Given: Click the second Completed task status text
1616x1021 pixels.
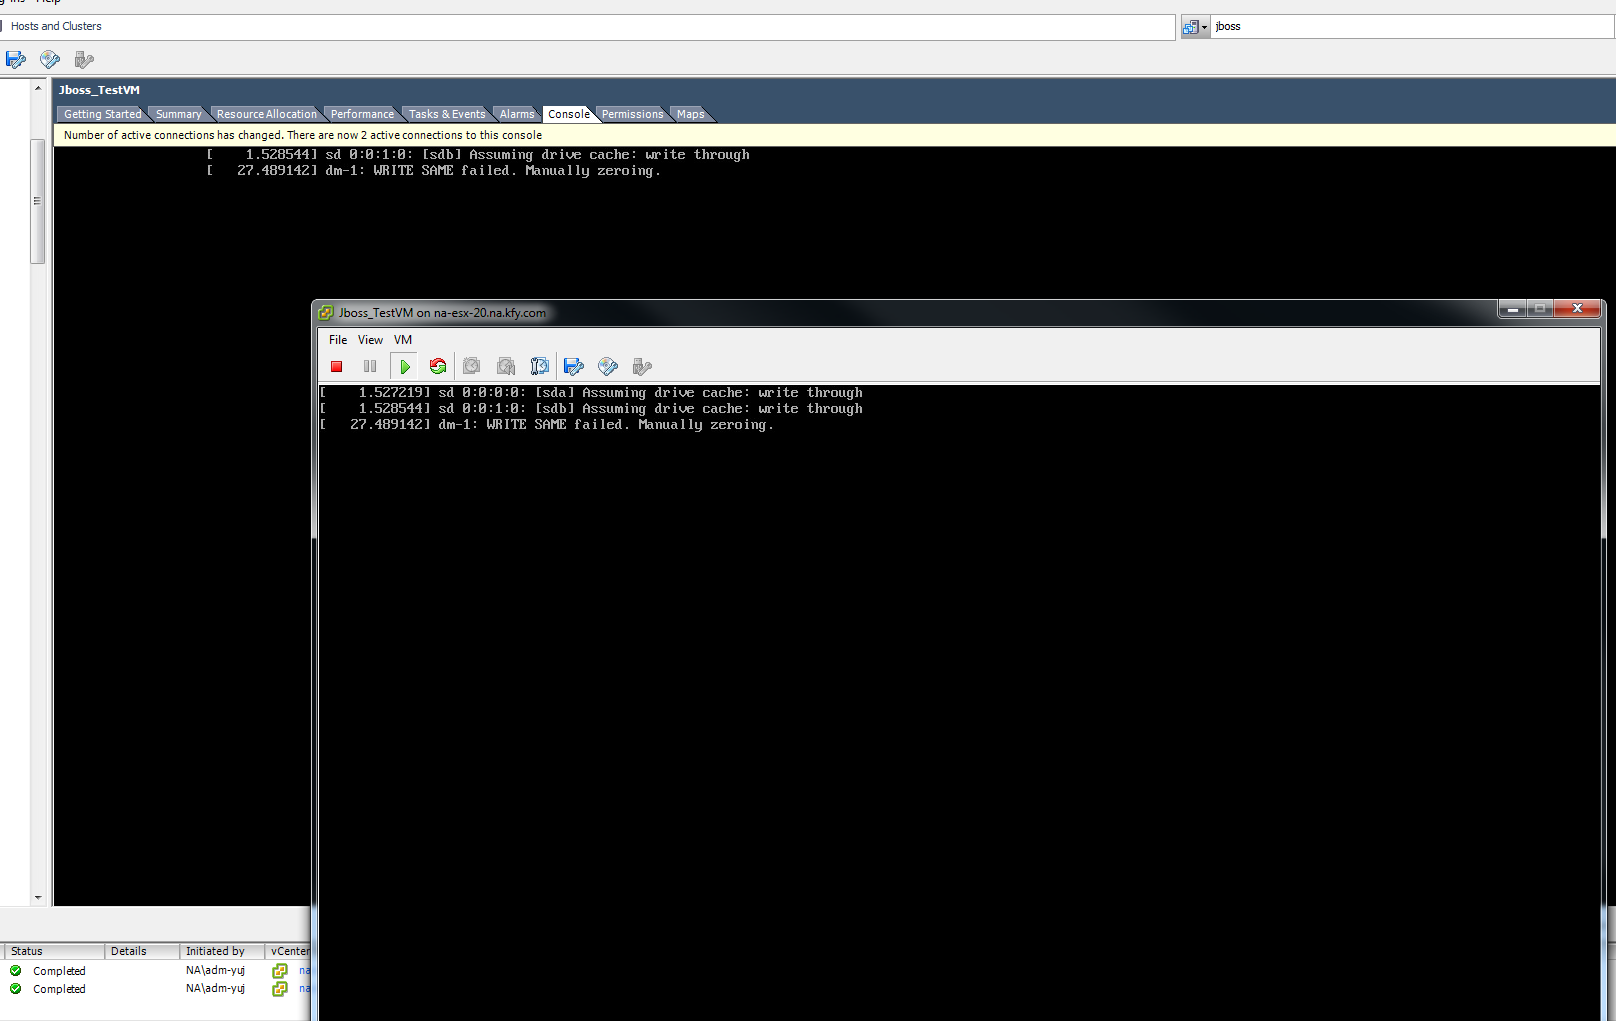Looking at the screenshot, I should click(x=59, y=989).
